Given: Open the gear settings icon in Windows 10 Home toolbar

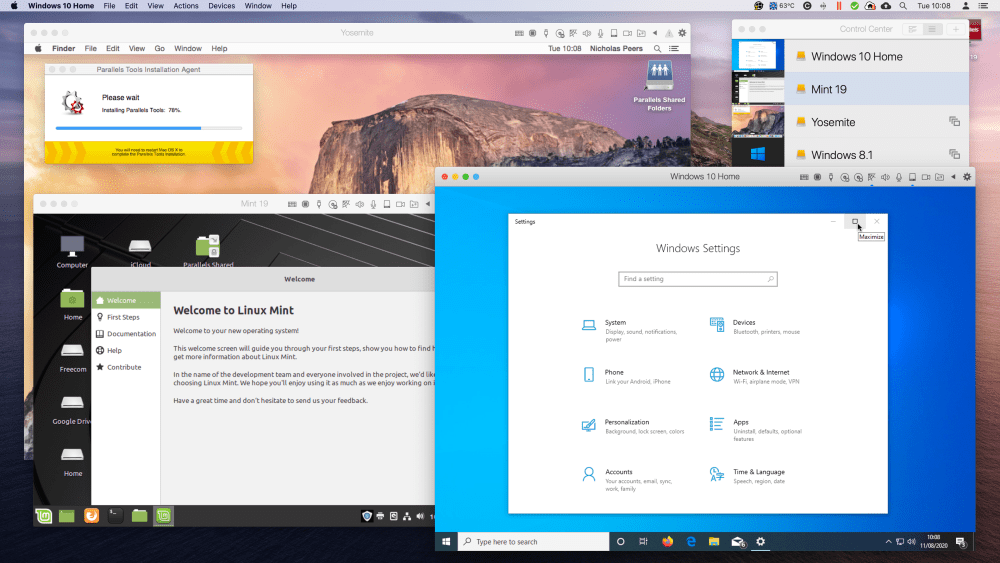Looking at the screenshot, I should tap(967, 177).
